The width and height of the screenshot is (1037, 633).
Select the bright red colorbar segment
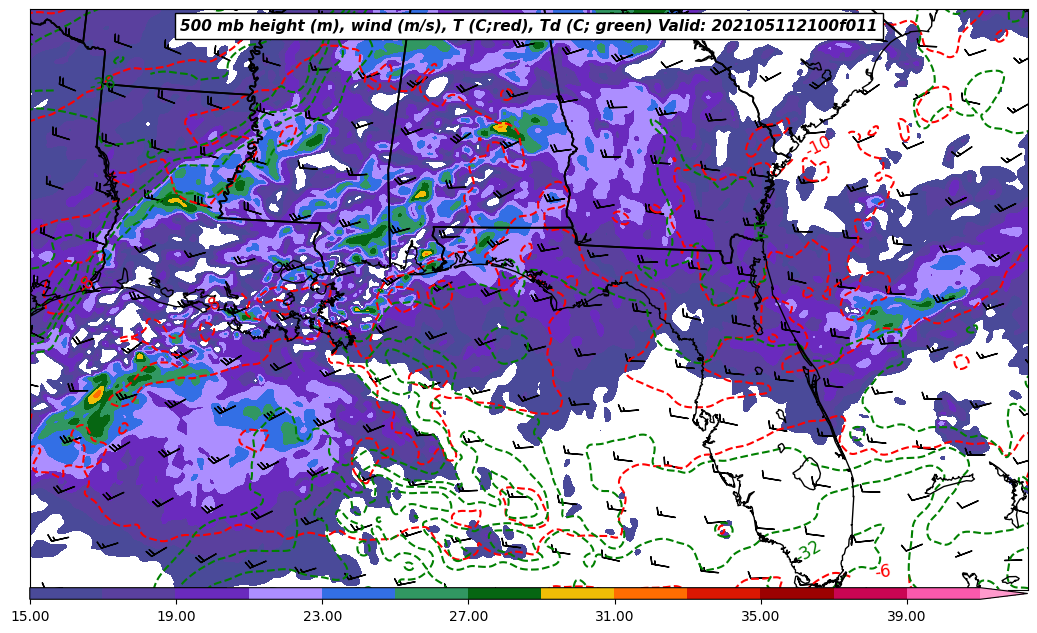[724, 593]
